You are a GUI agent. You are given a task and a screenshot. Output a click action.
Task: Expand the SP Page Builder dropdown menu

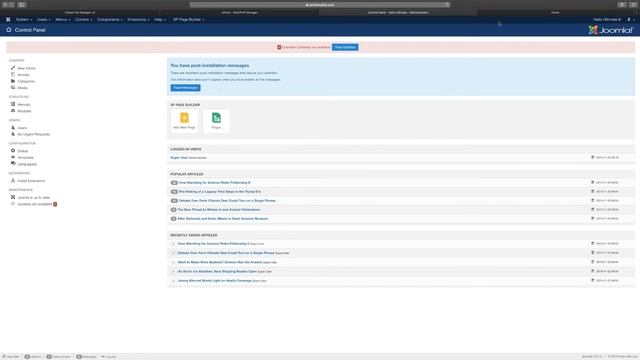[x=189, y=20]
